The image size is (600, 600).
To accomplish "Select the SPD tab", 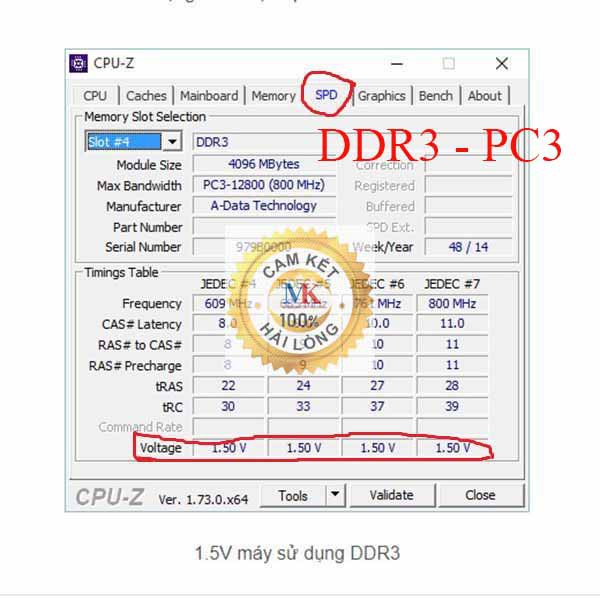I will (x=326, y=96).
